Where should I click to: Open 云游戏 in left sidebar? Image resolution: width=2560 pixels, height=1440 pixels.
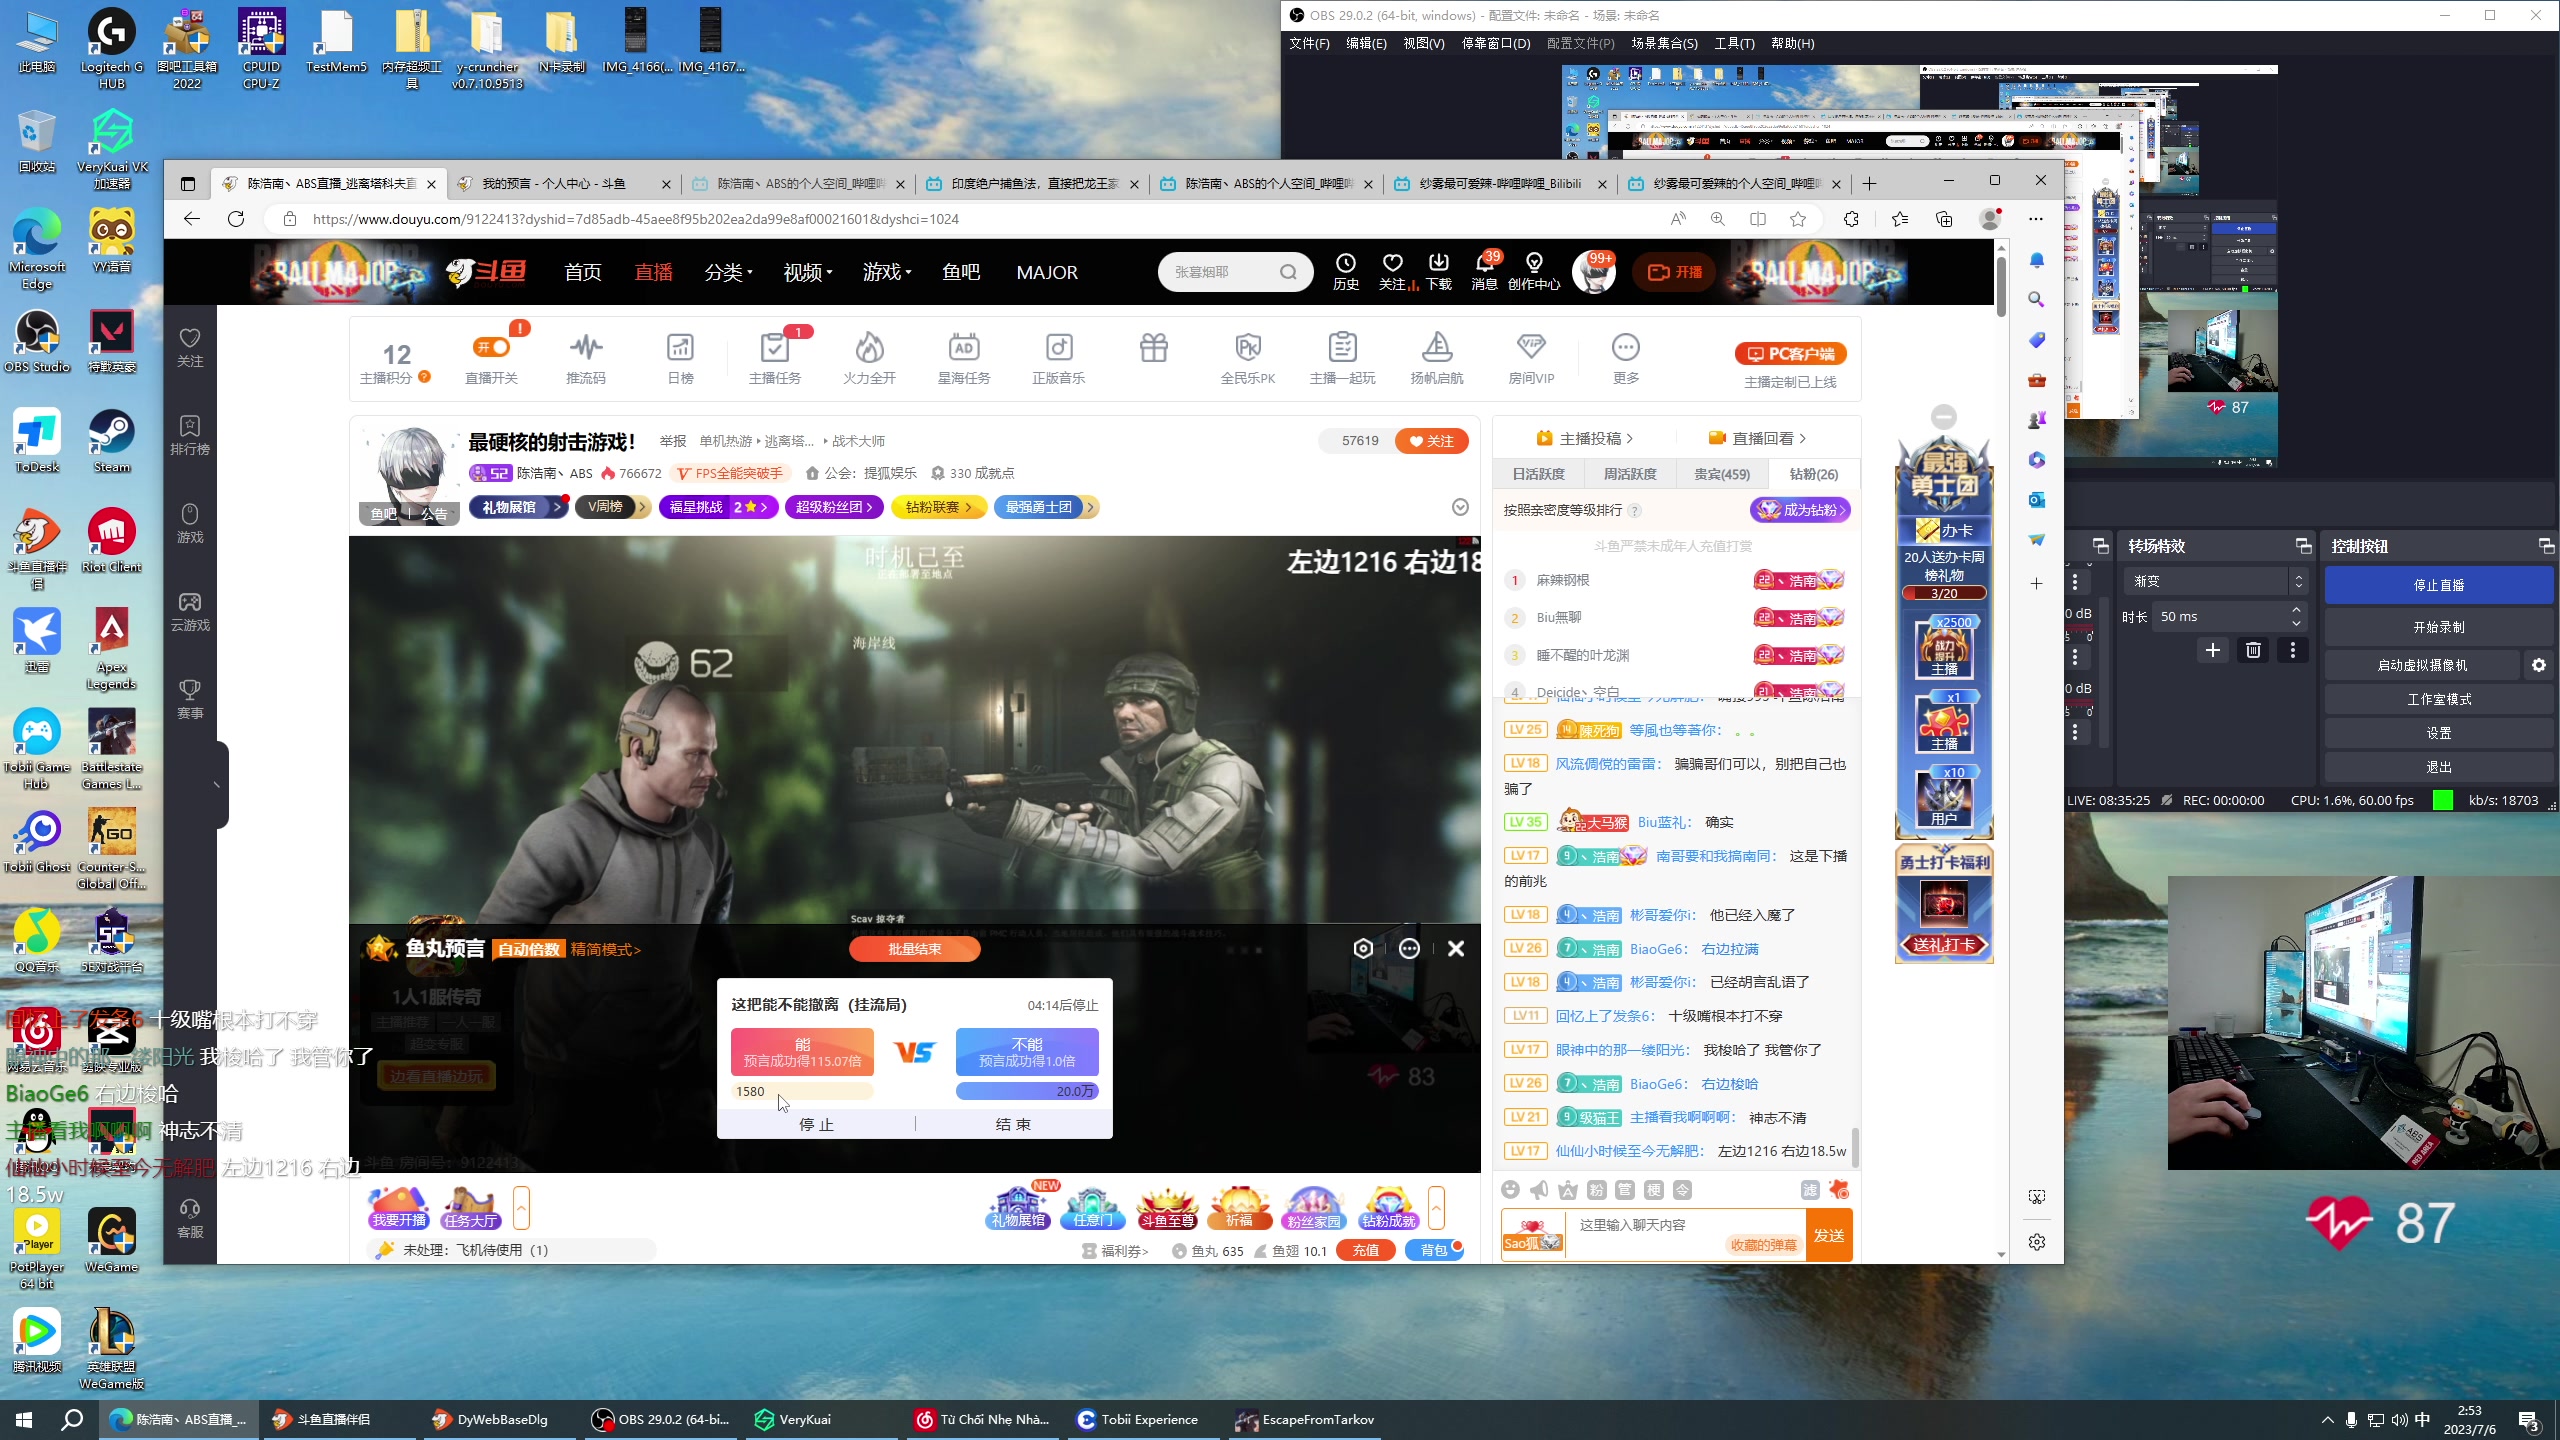(x=190, y=611)
